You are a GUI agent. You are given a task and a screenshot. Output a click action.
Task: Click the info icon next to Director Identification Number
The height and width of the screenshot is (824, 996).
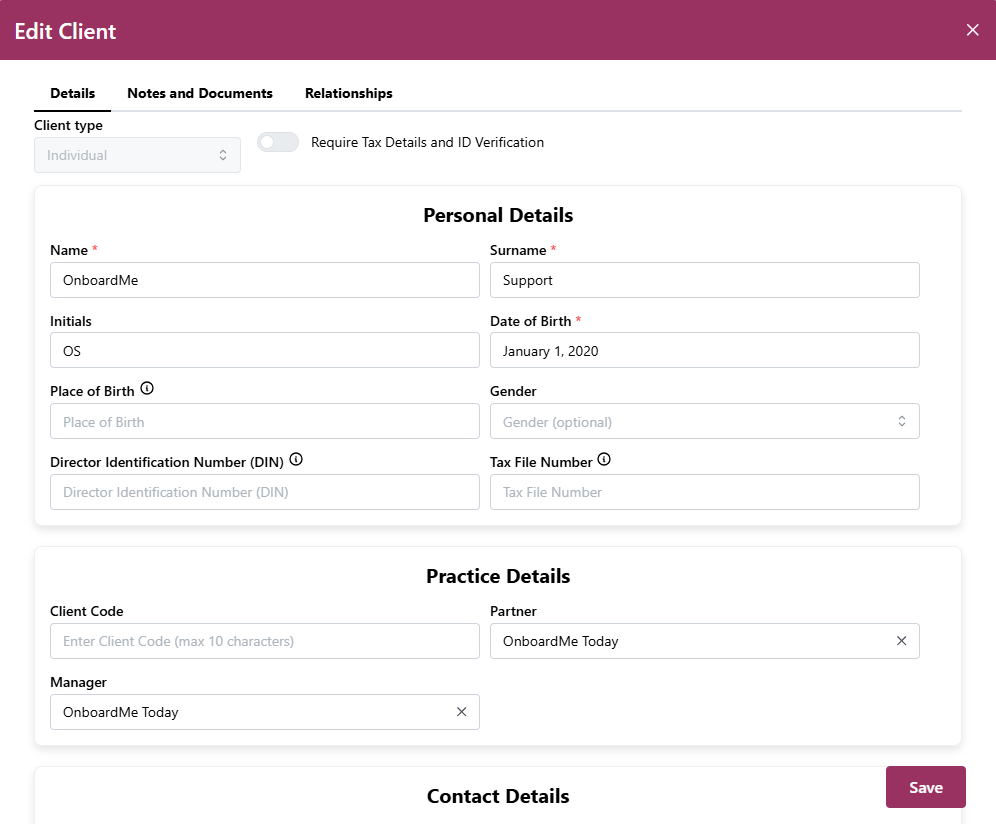(x=296, y=460)
